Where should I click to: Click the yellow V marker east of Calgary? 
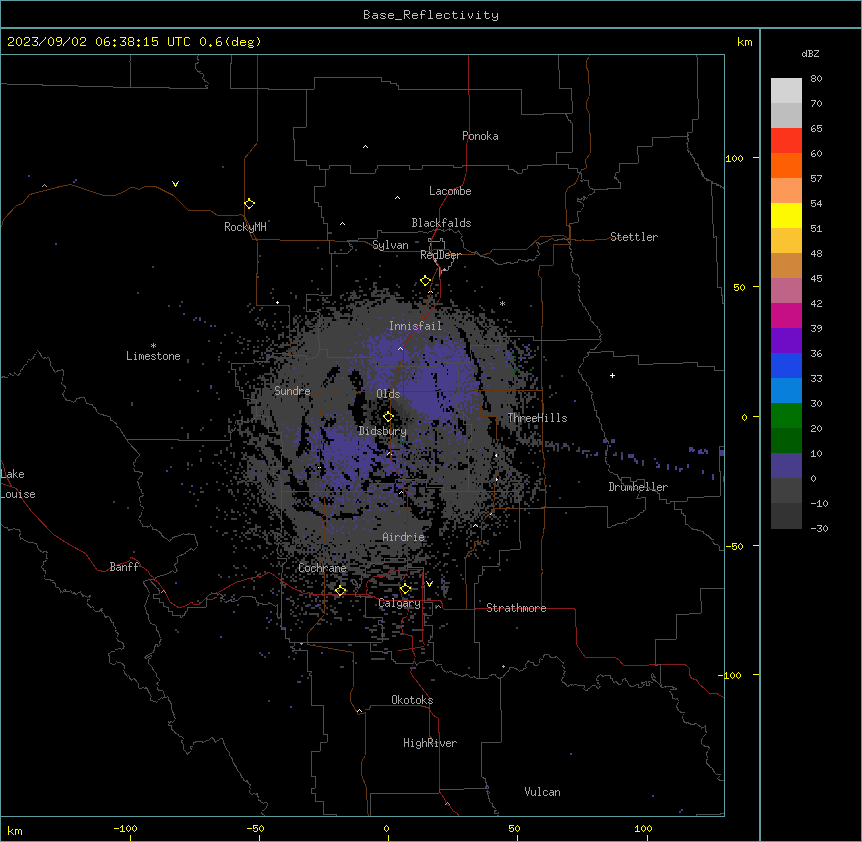(429, 584)
